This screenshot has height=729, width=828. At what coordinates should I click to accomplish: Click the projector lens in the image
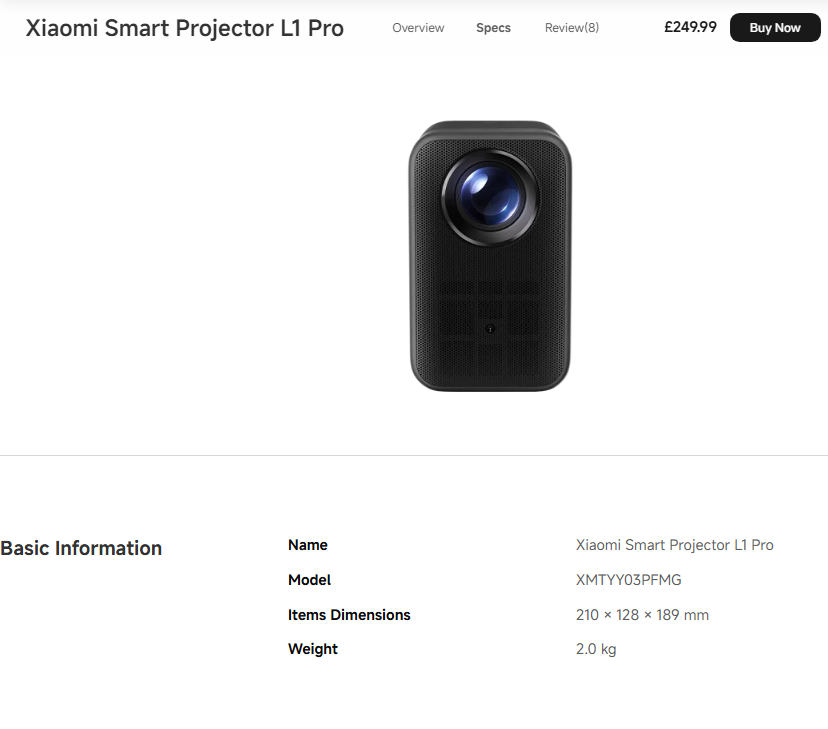(x=490, y=198)
